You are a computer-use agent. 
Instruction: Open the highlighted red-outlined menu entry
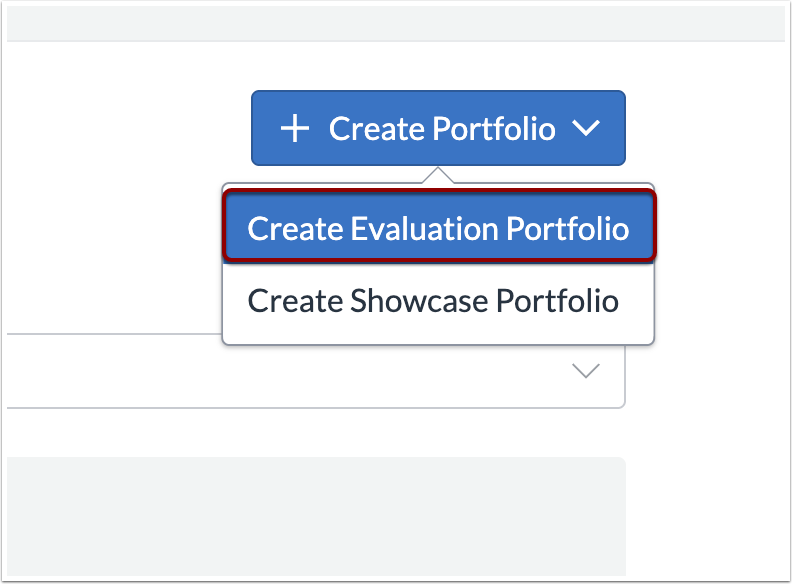click(438, 229)
